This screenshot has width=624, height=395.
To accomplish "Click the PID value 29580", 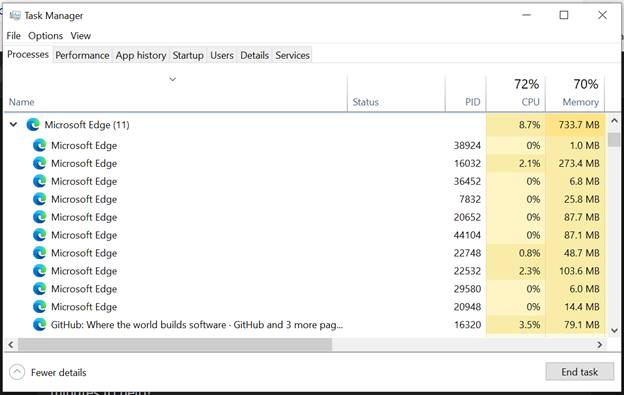I will (467, 289).
